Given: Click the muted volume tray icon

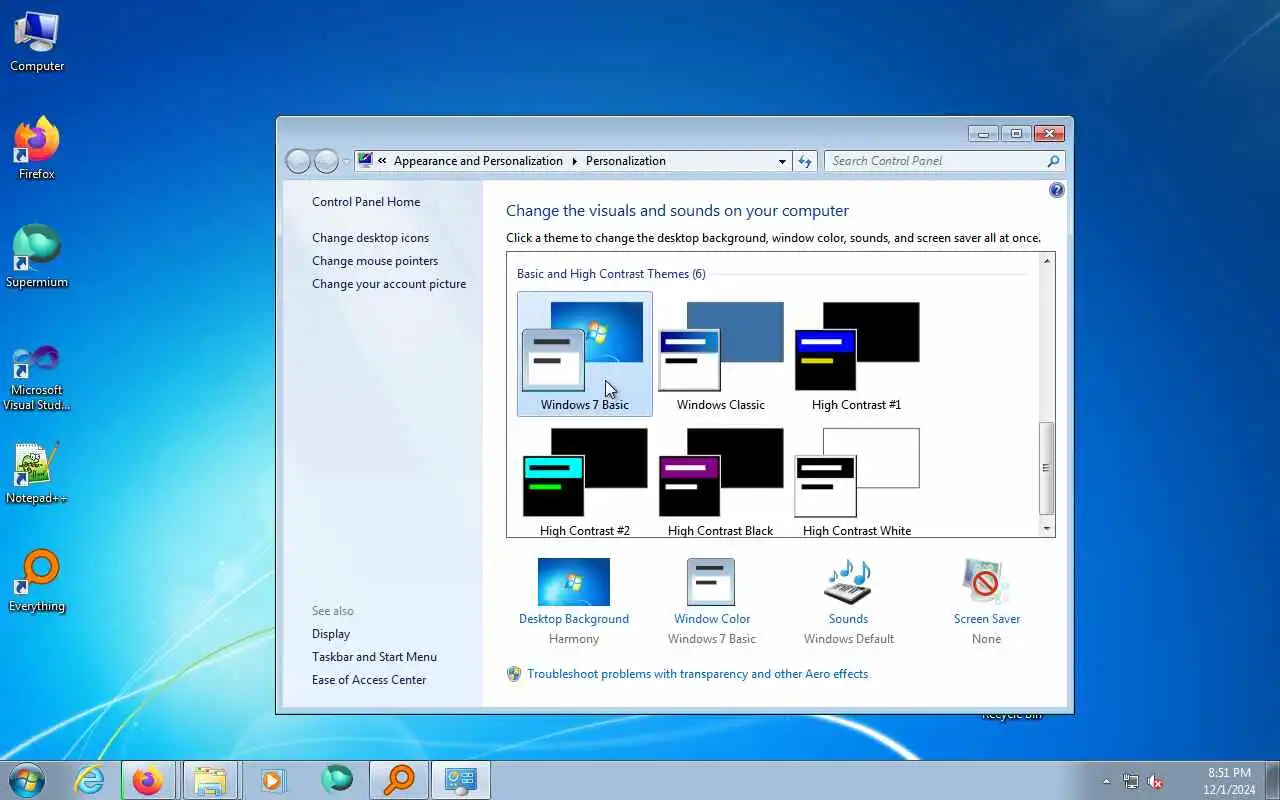Looking at the screenshot, I should pyautogui.click(x=1155, y=781).
